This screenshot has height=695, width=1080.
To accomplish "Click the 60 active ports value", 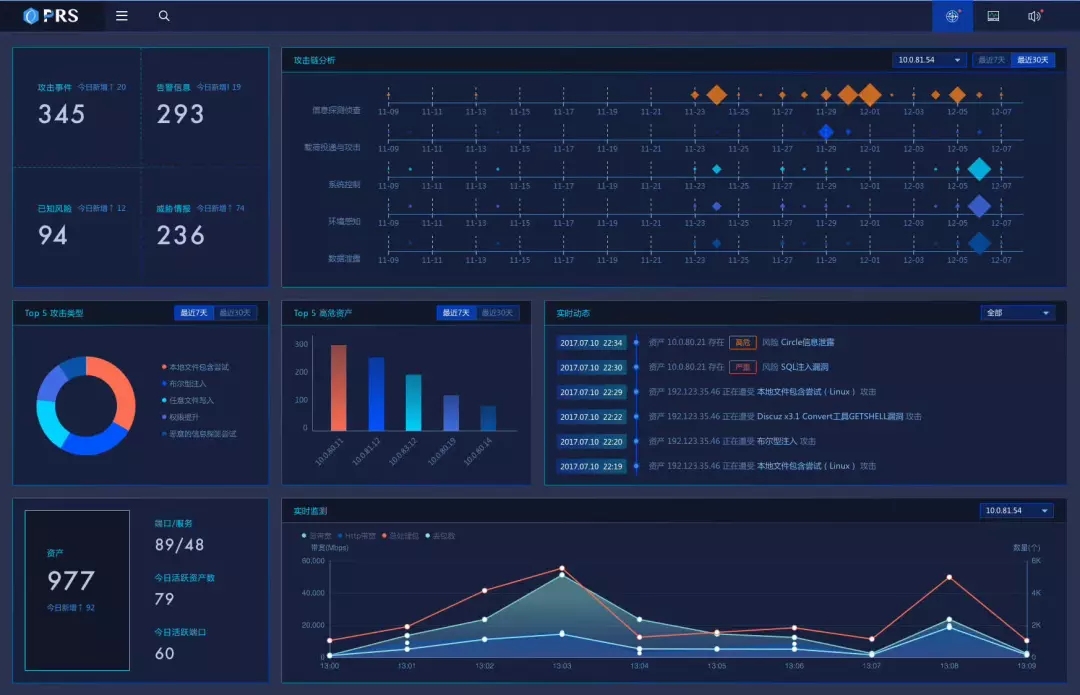I will tap(164, 654).
